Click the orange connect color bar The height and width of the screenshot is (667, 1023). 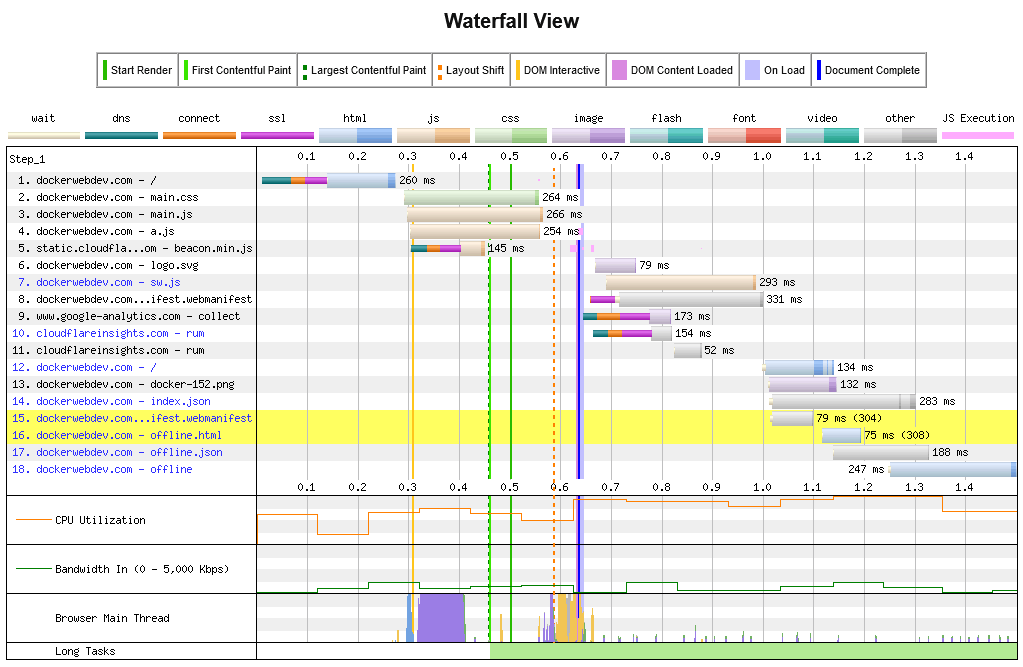point(199,135)
